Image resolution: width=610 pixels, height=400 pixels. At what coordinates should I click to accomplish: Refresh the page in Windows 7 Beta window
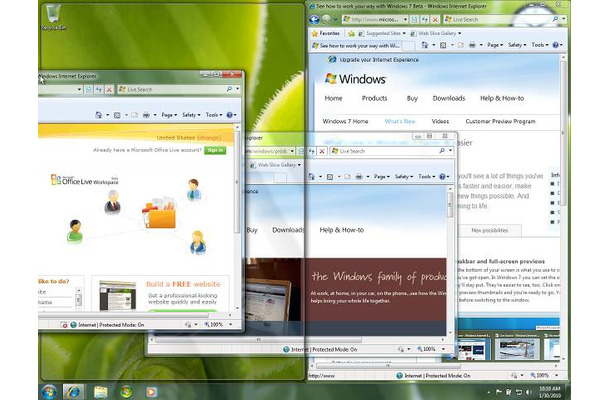[425, 19]
